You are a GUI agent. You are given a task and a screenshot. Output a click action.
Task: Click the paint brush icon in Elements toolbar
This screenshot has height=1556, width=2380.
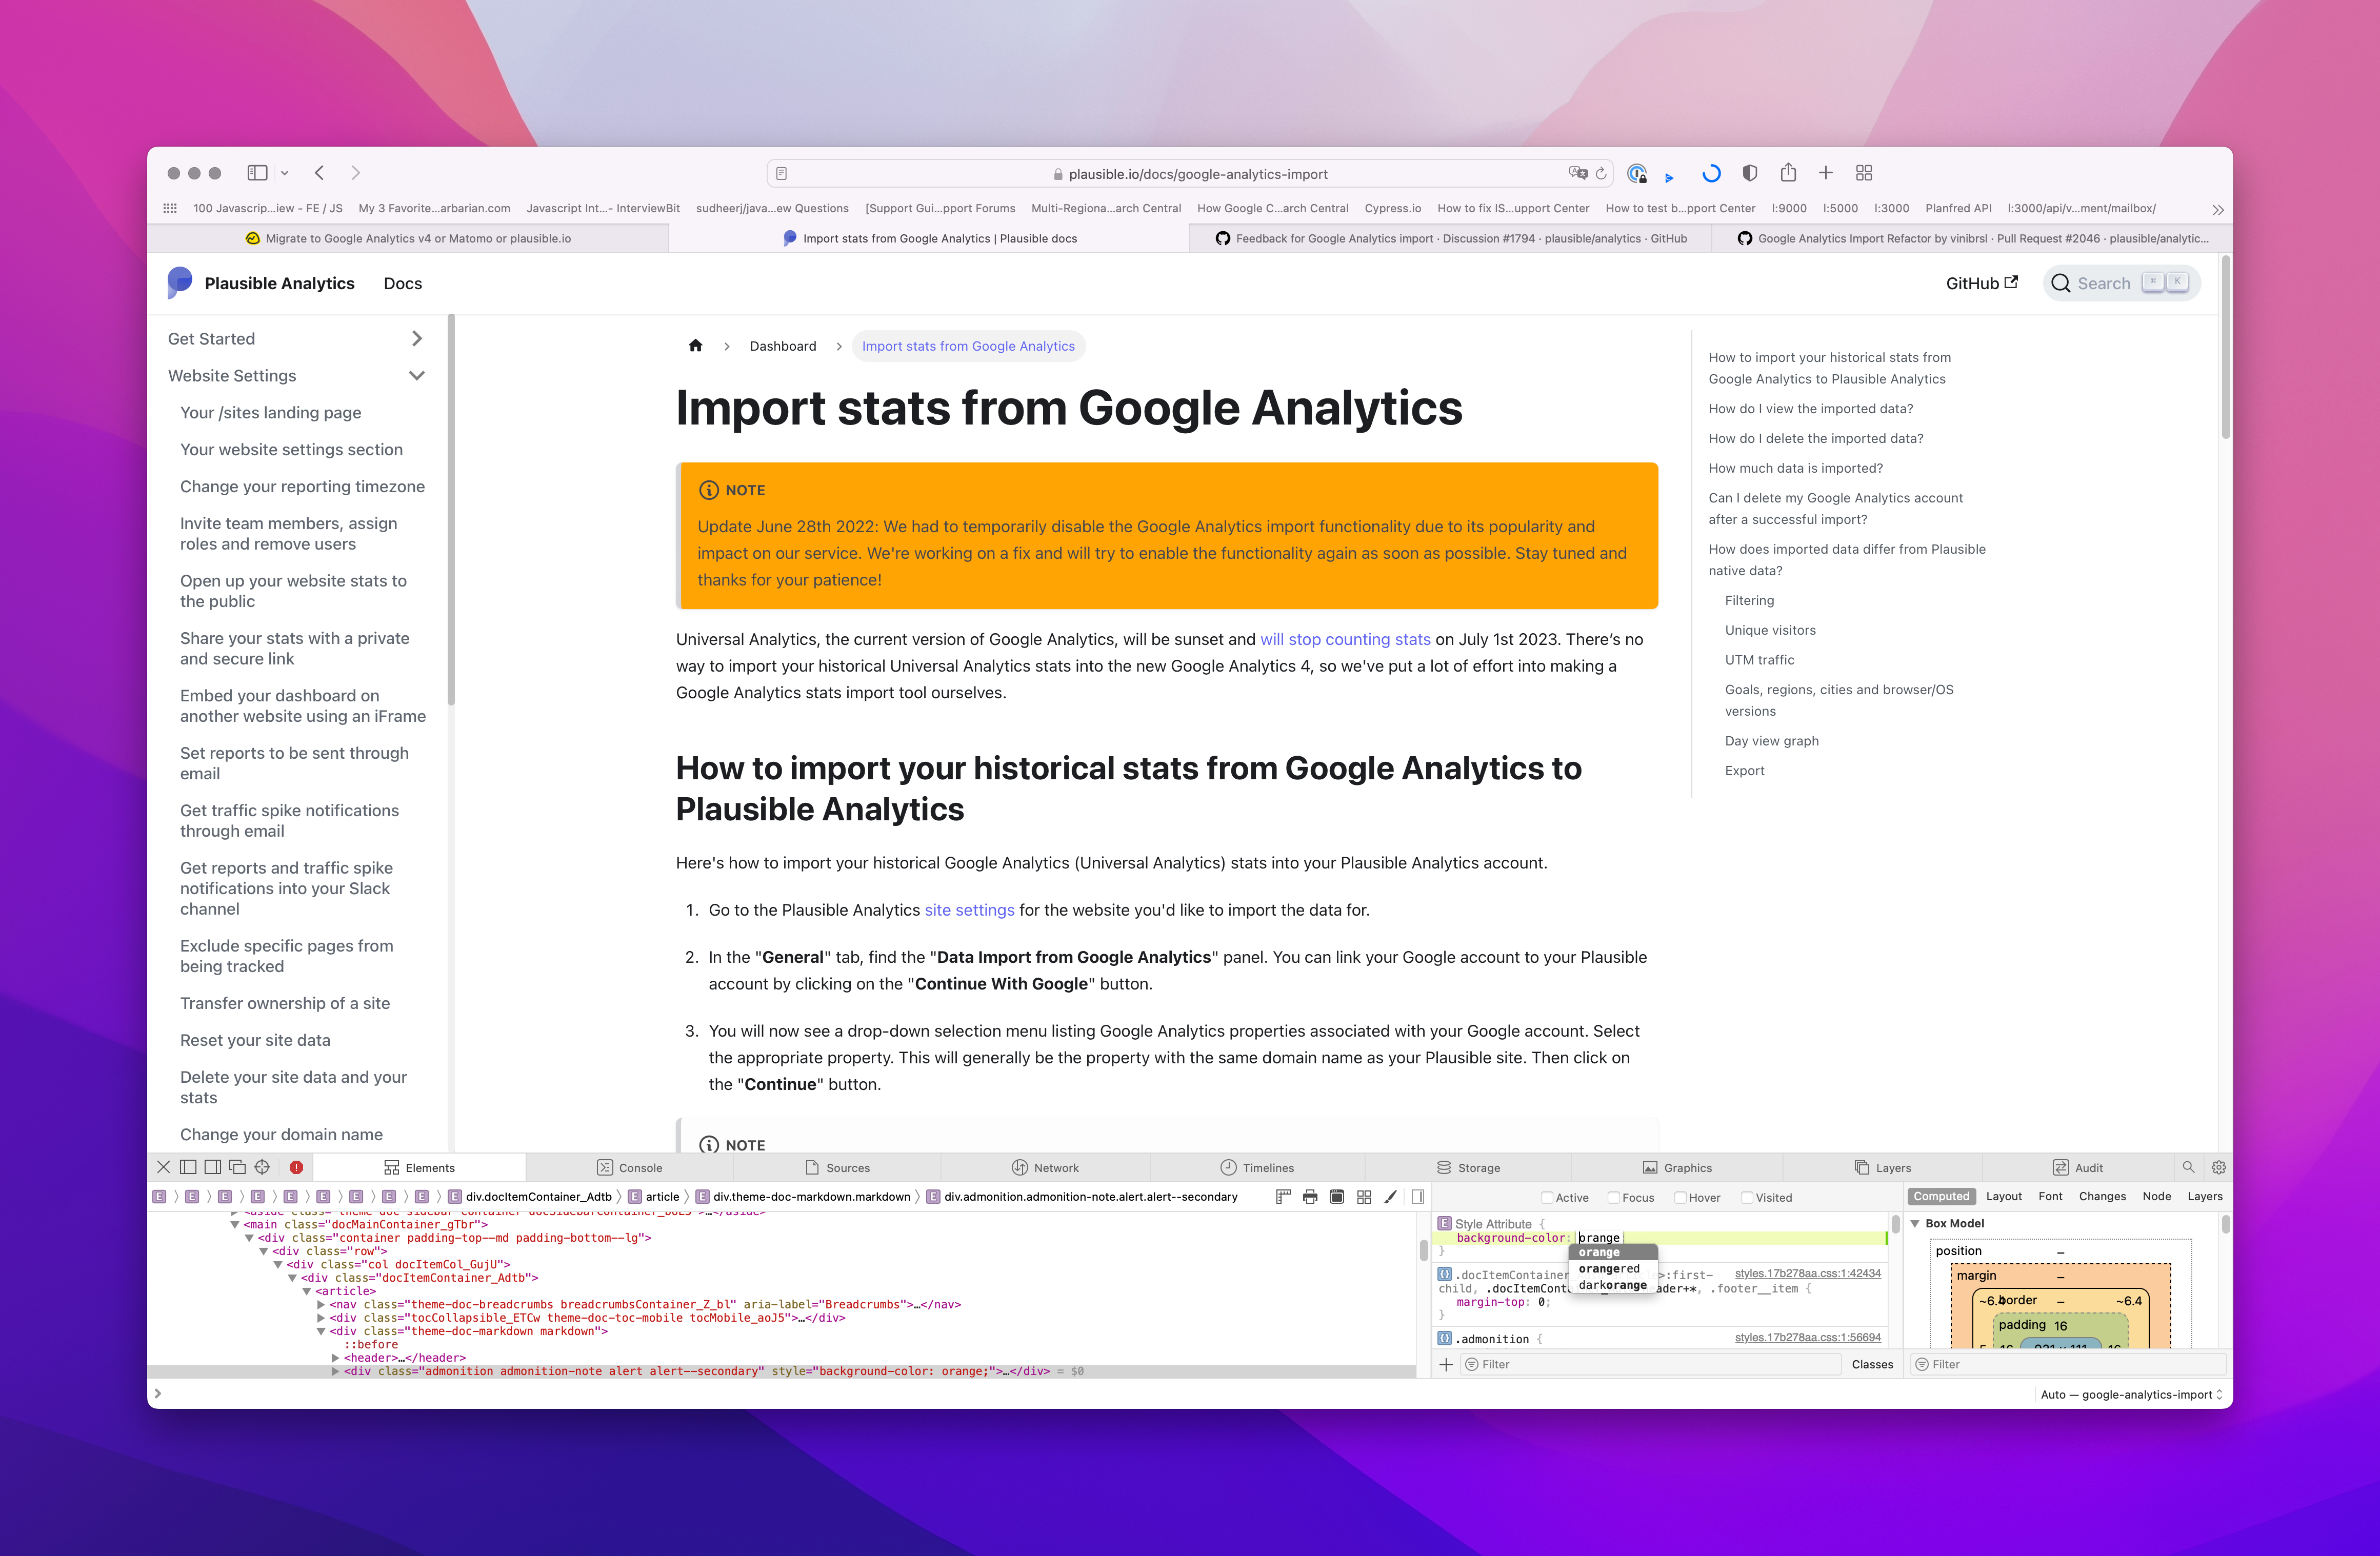click(x=1390, y=1197)
